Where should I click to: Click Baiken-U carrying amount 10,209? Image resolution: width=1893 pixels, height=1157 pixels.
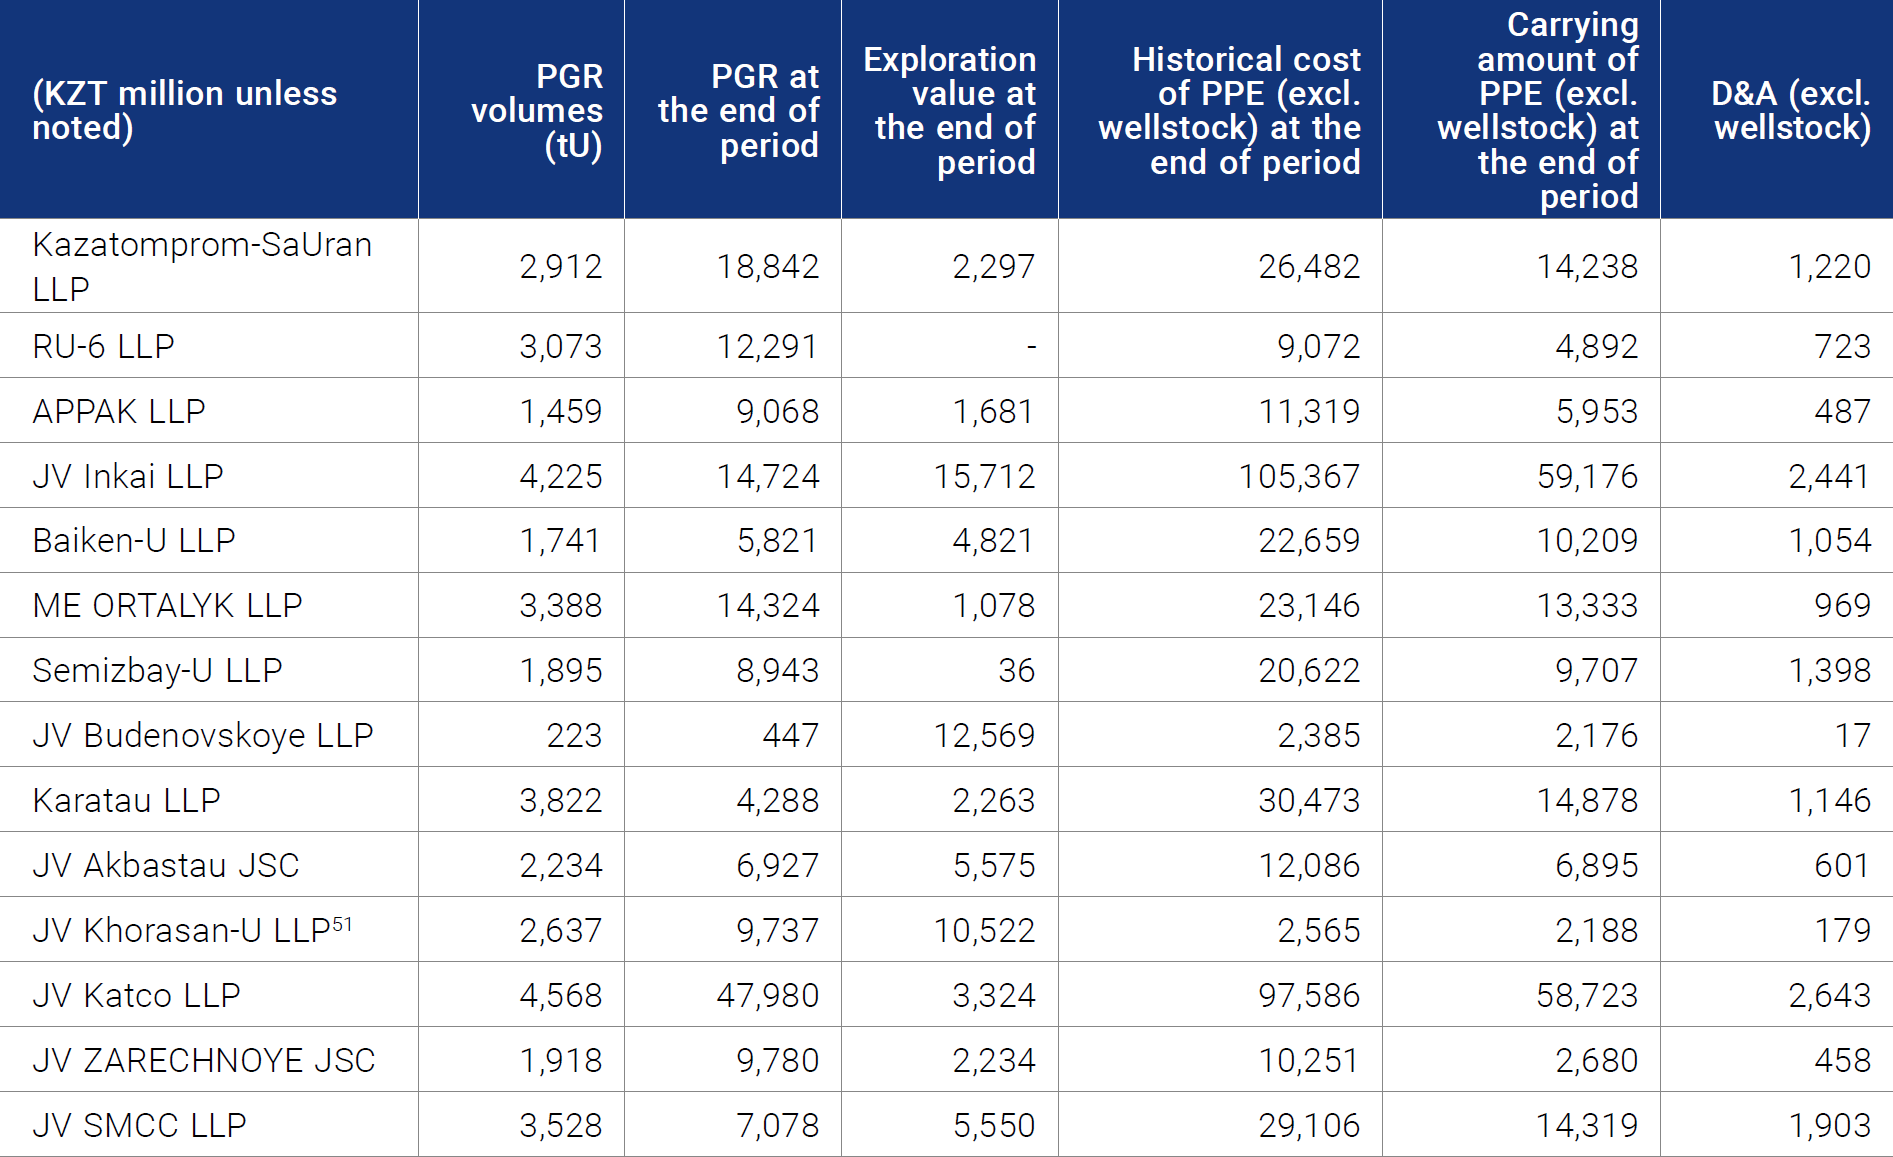click(1588, 540)
